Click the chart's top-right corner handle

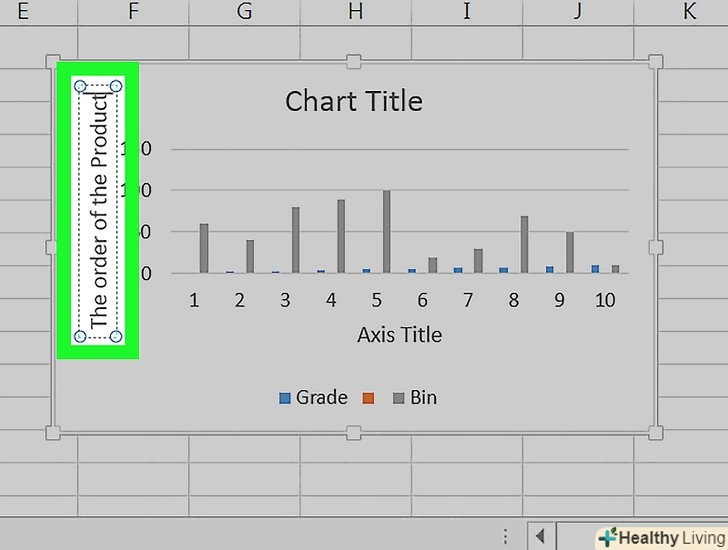(655, 63)
